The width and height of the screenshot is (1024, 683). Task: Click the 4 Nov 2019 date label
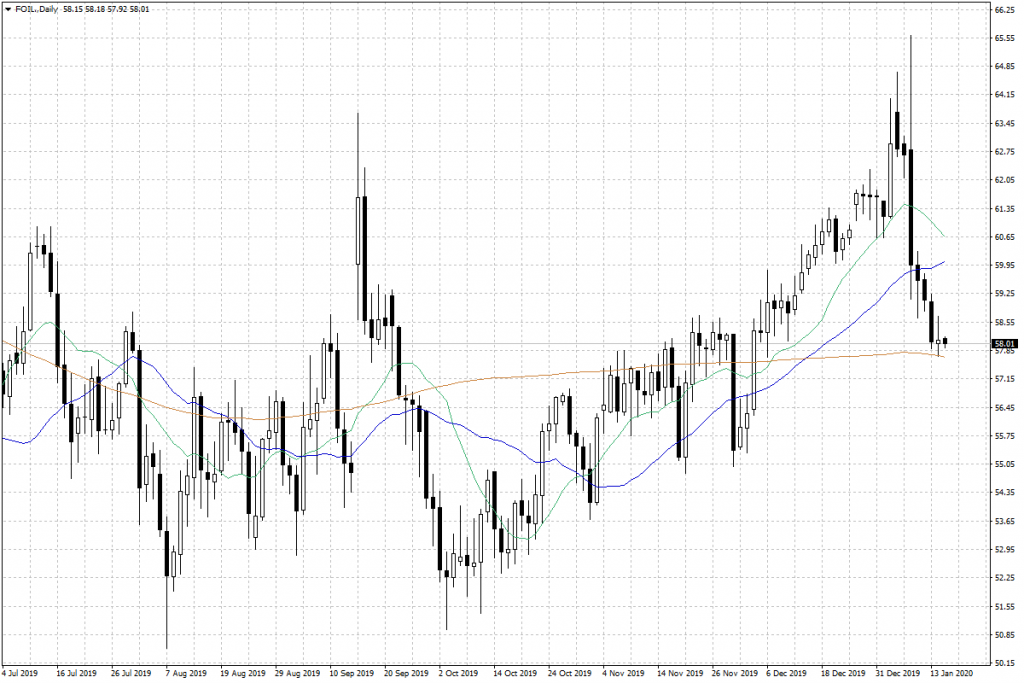pos(623,673)
